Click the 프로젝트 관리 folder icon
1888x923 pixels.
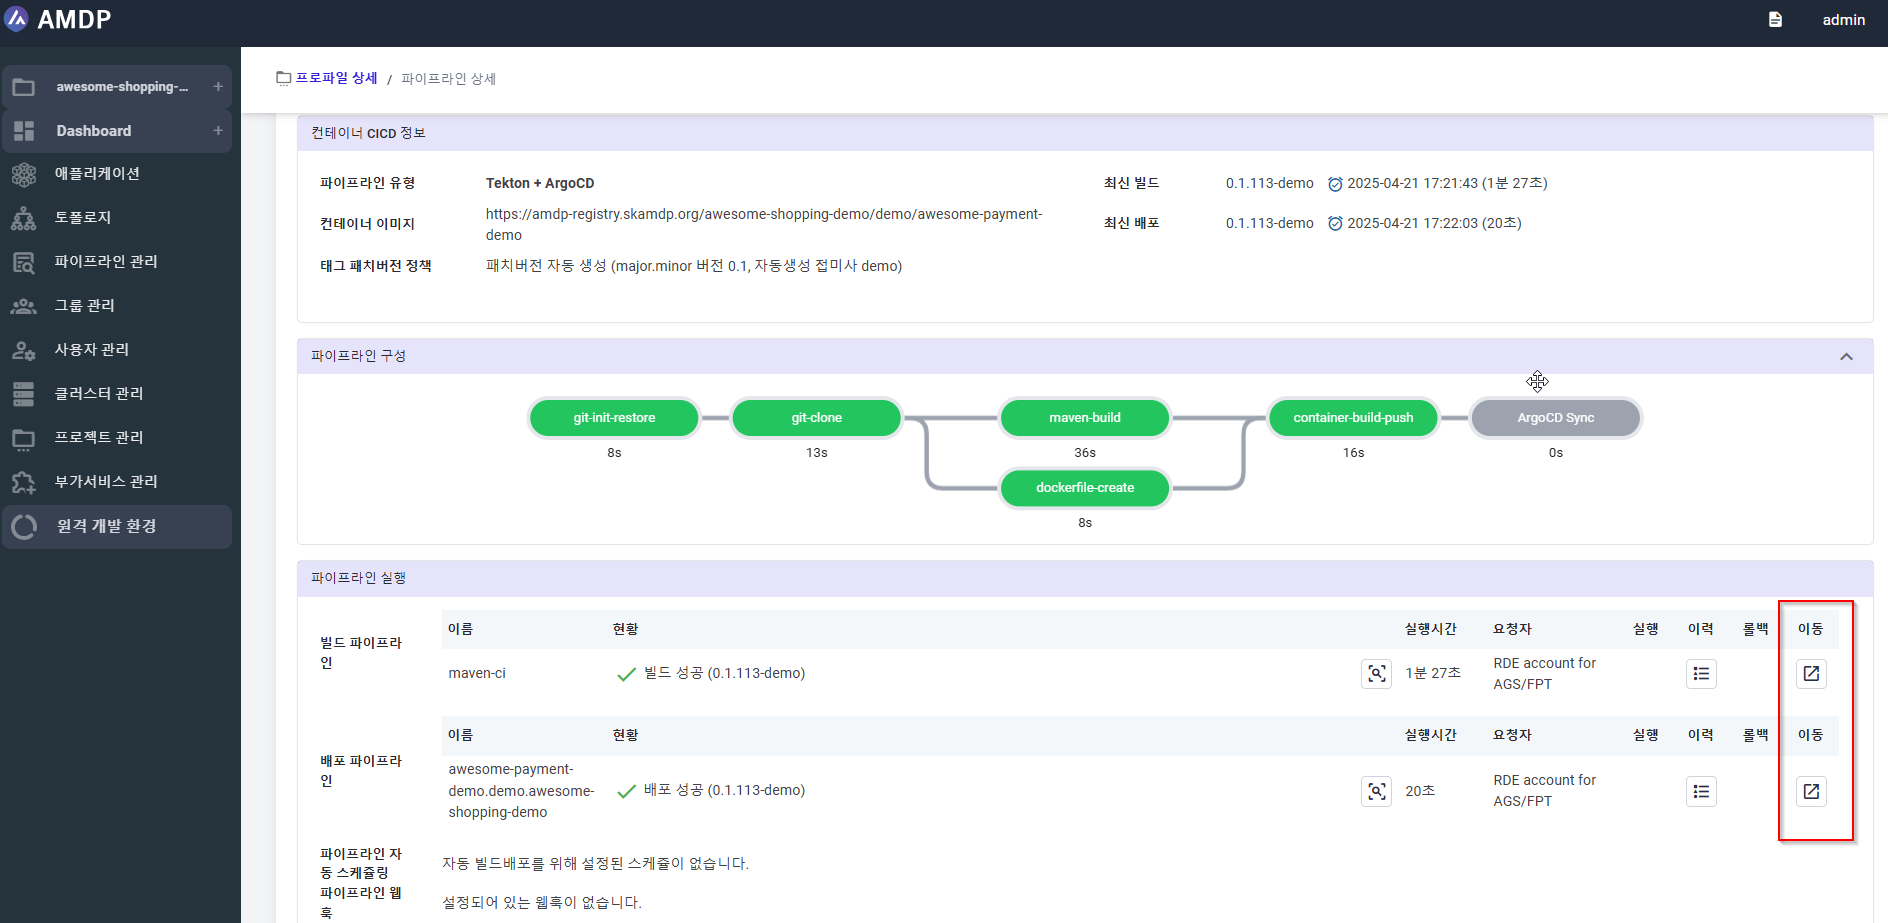point(24,438)
